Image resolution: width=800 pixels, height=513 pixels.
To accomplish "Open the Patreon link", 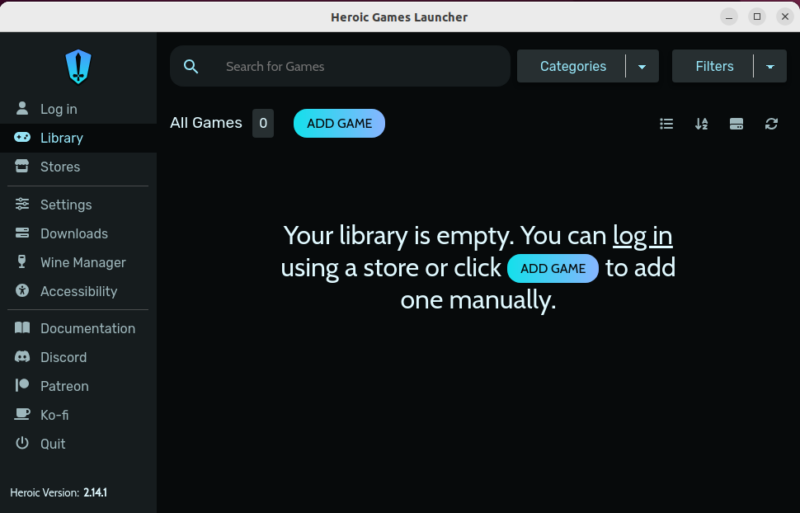I will (78, 386).
